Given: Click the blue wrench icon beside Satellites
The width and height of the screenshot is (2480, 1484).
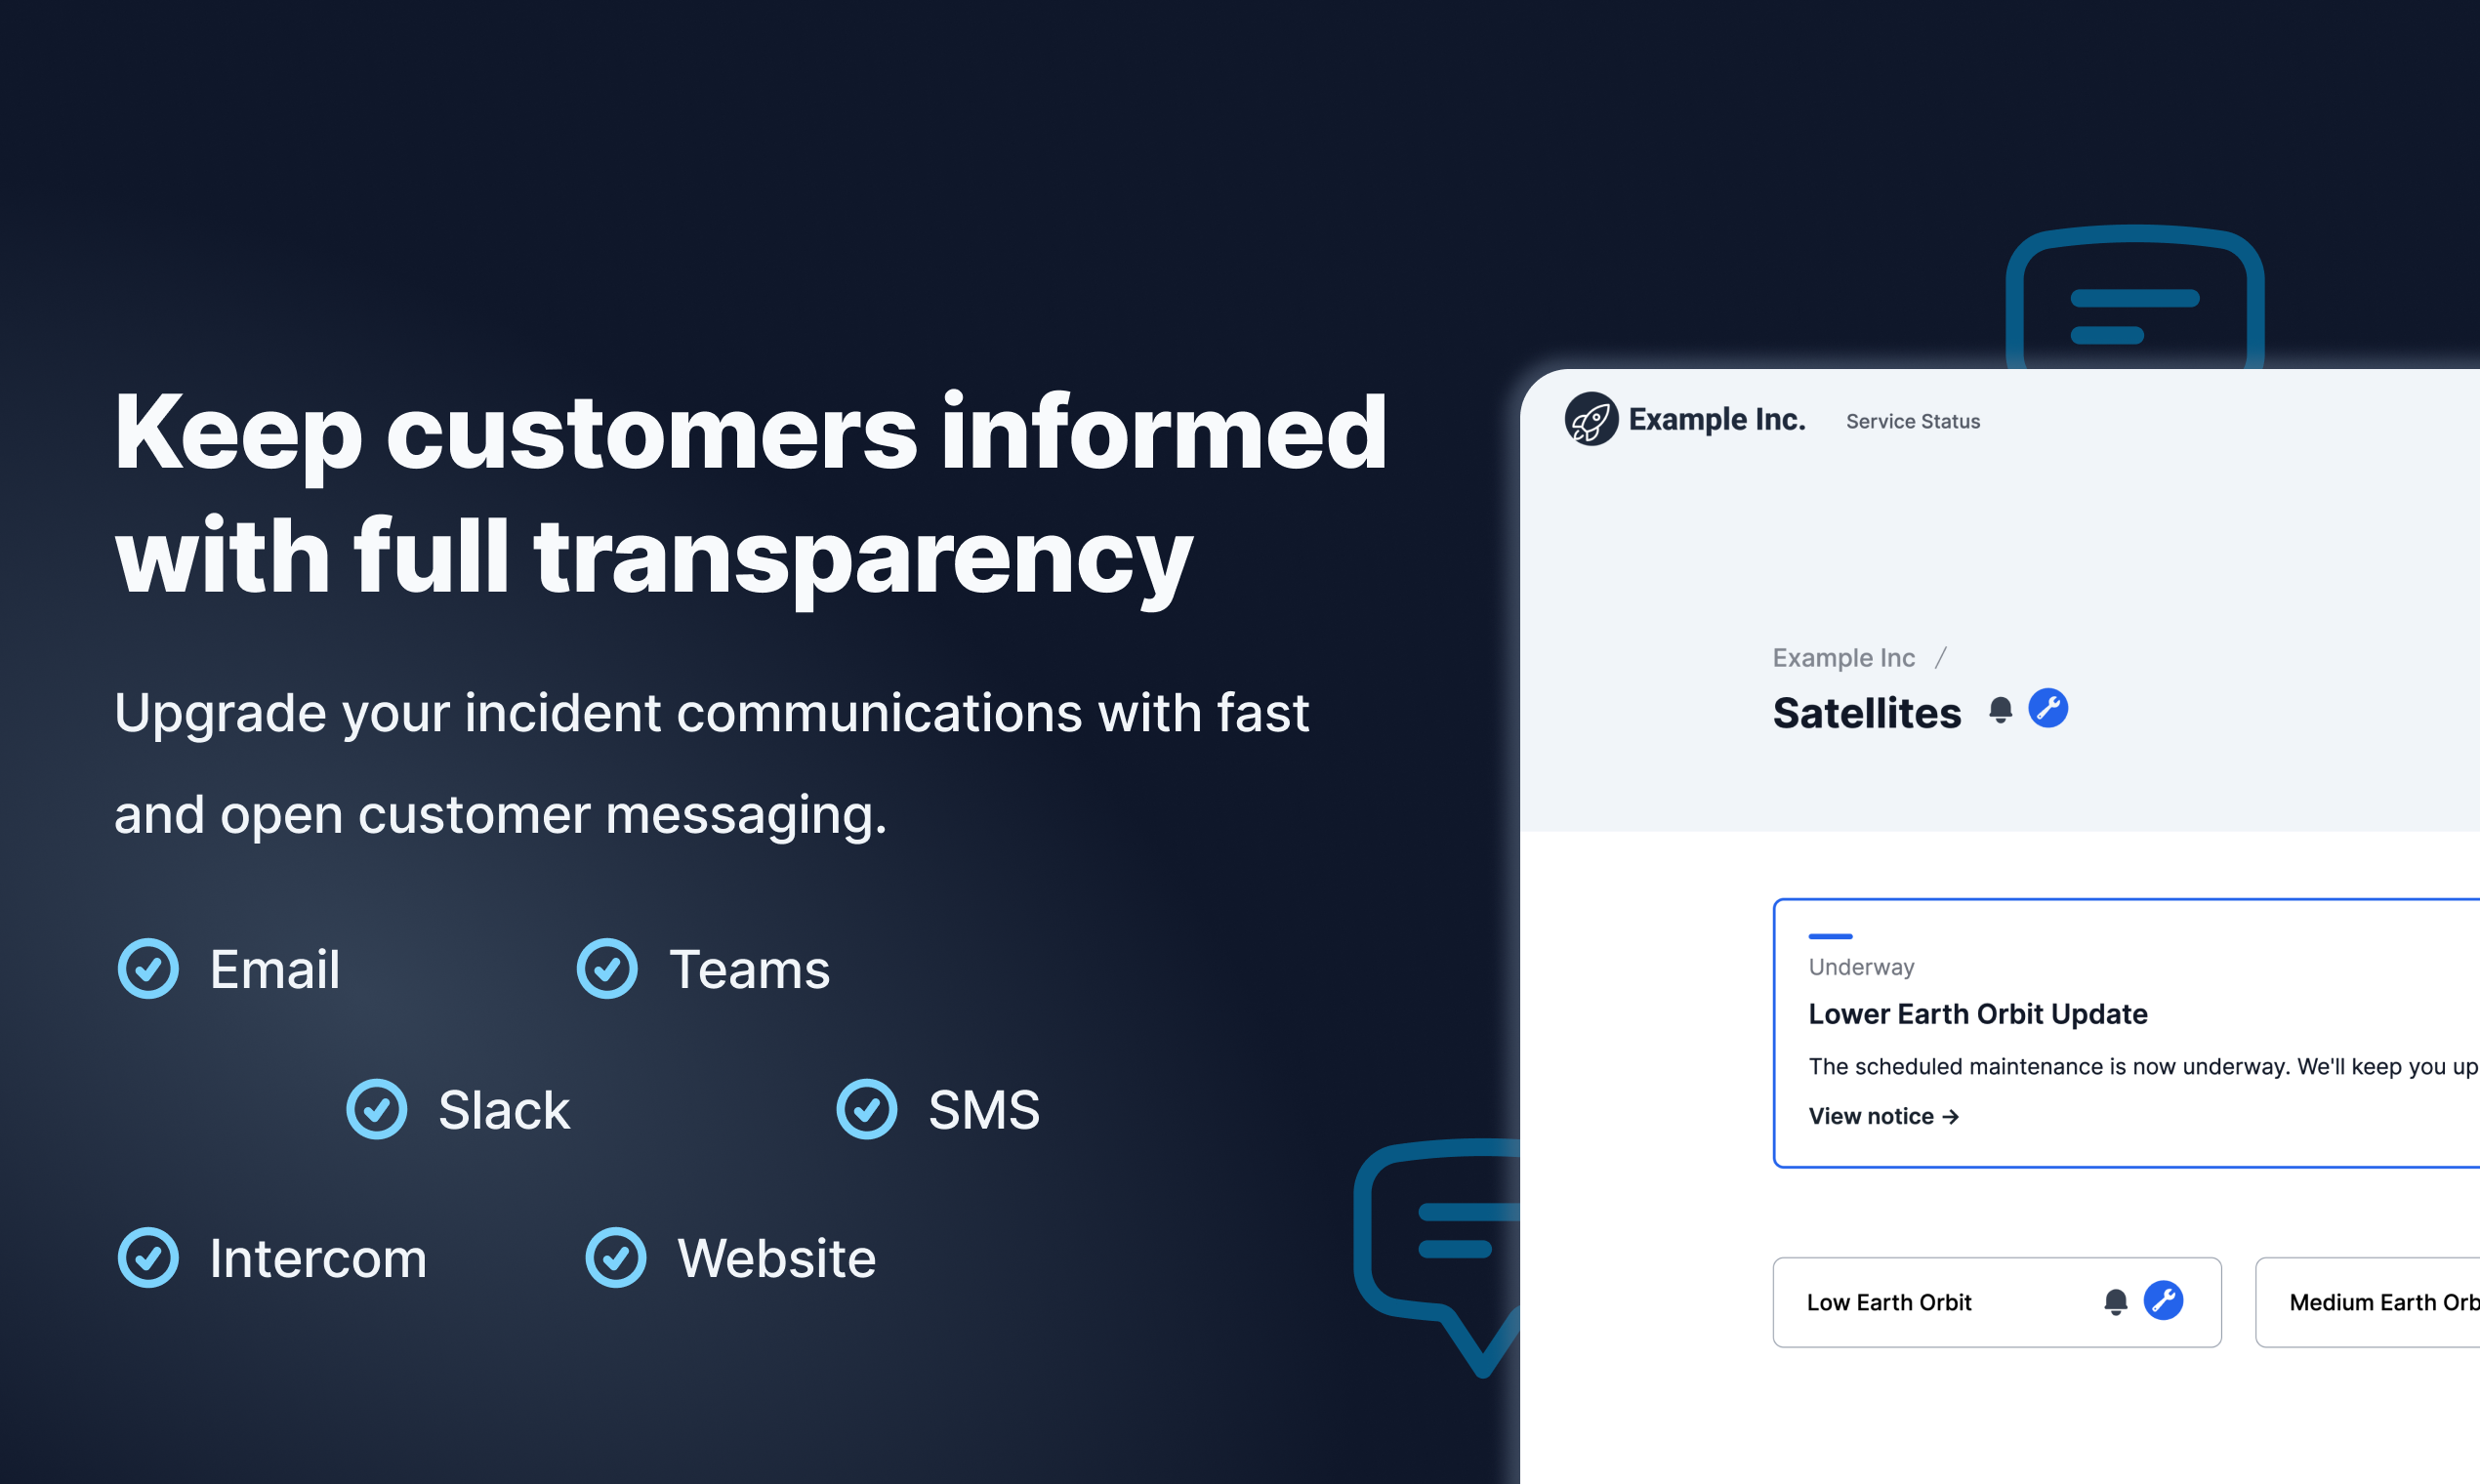Looking at the screenshot, I should [x=2047, y=708].
